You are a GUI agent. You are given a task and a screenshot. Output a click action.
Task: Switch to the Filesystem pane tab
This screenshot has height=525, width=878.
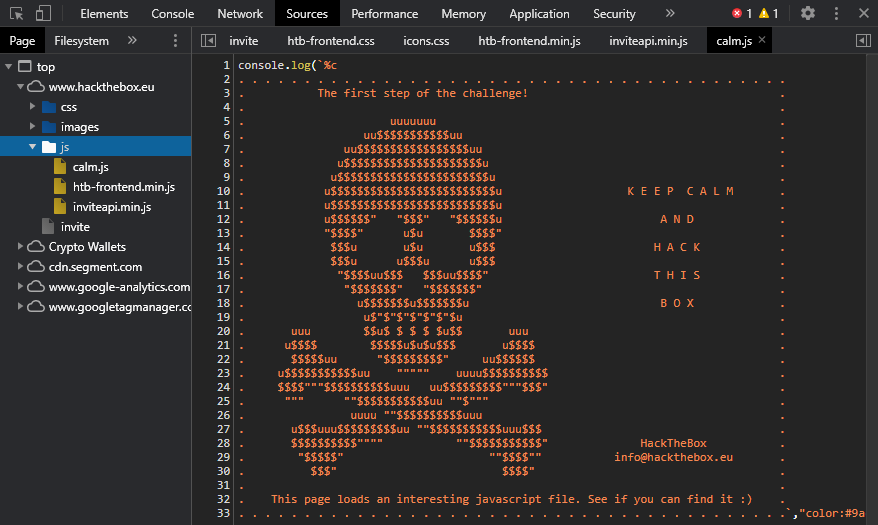(x=81, y=41)
